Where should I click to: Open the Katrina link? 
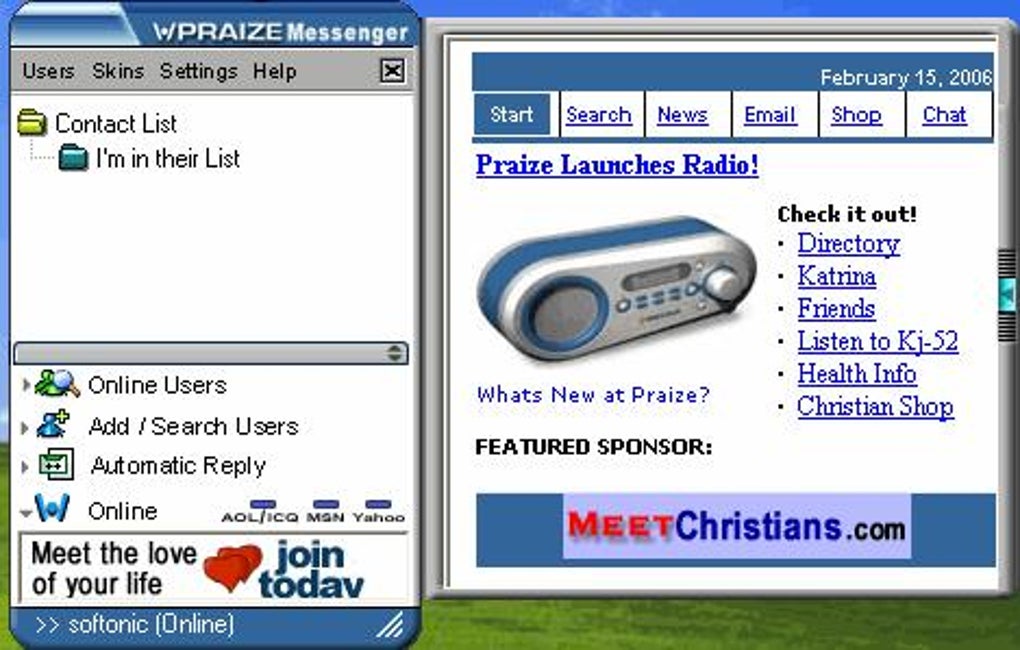click(x=836, y=276)
